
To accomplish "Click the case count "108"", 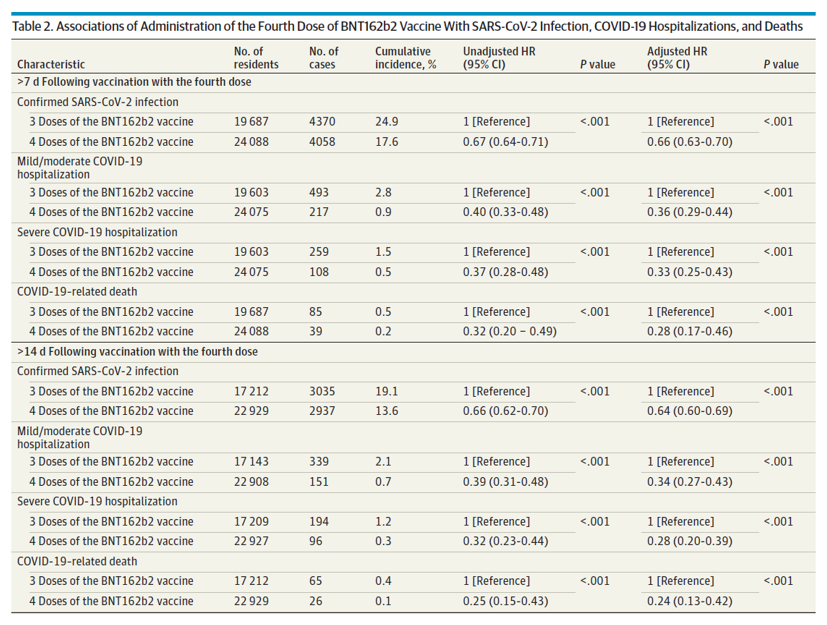I will (x=319, y=272).
